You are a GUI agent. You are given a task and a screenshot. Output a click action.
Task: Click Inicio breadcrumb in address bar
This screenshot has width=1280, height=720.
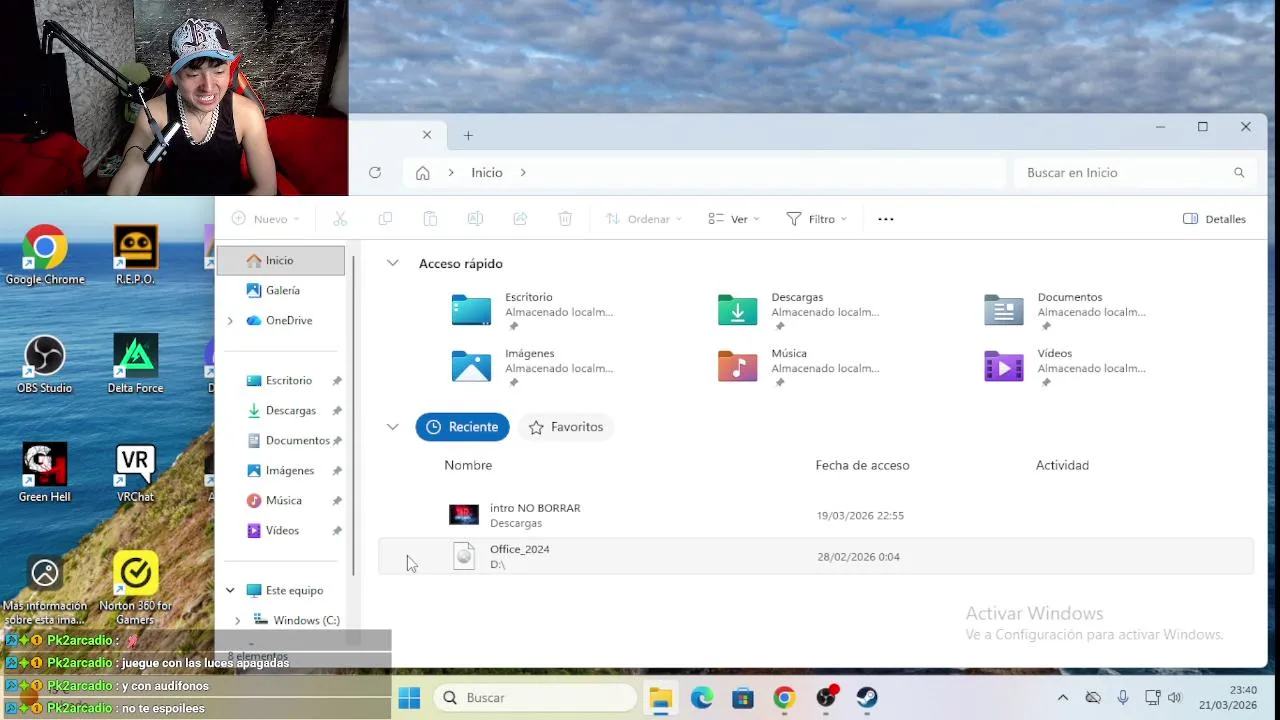487,173
